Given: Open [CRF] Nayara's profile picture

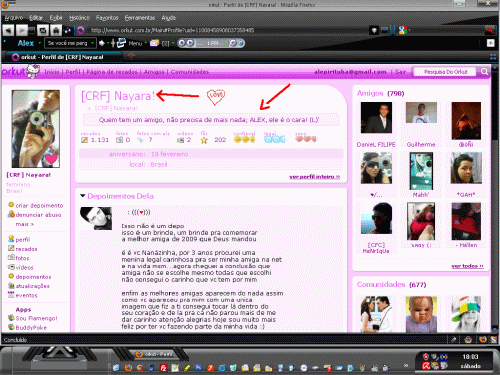Looking at the screenshot, I should (36, 129).
